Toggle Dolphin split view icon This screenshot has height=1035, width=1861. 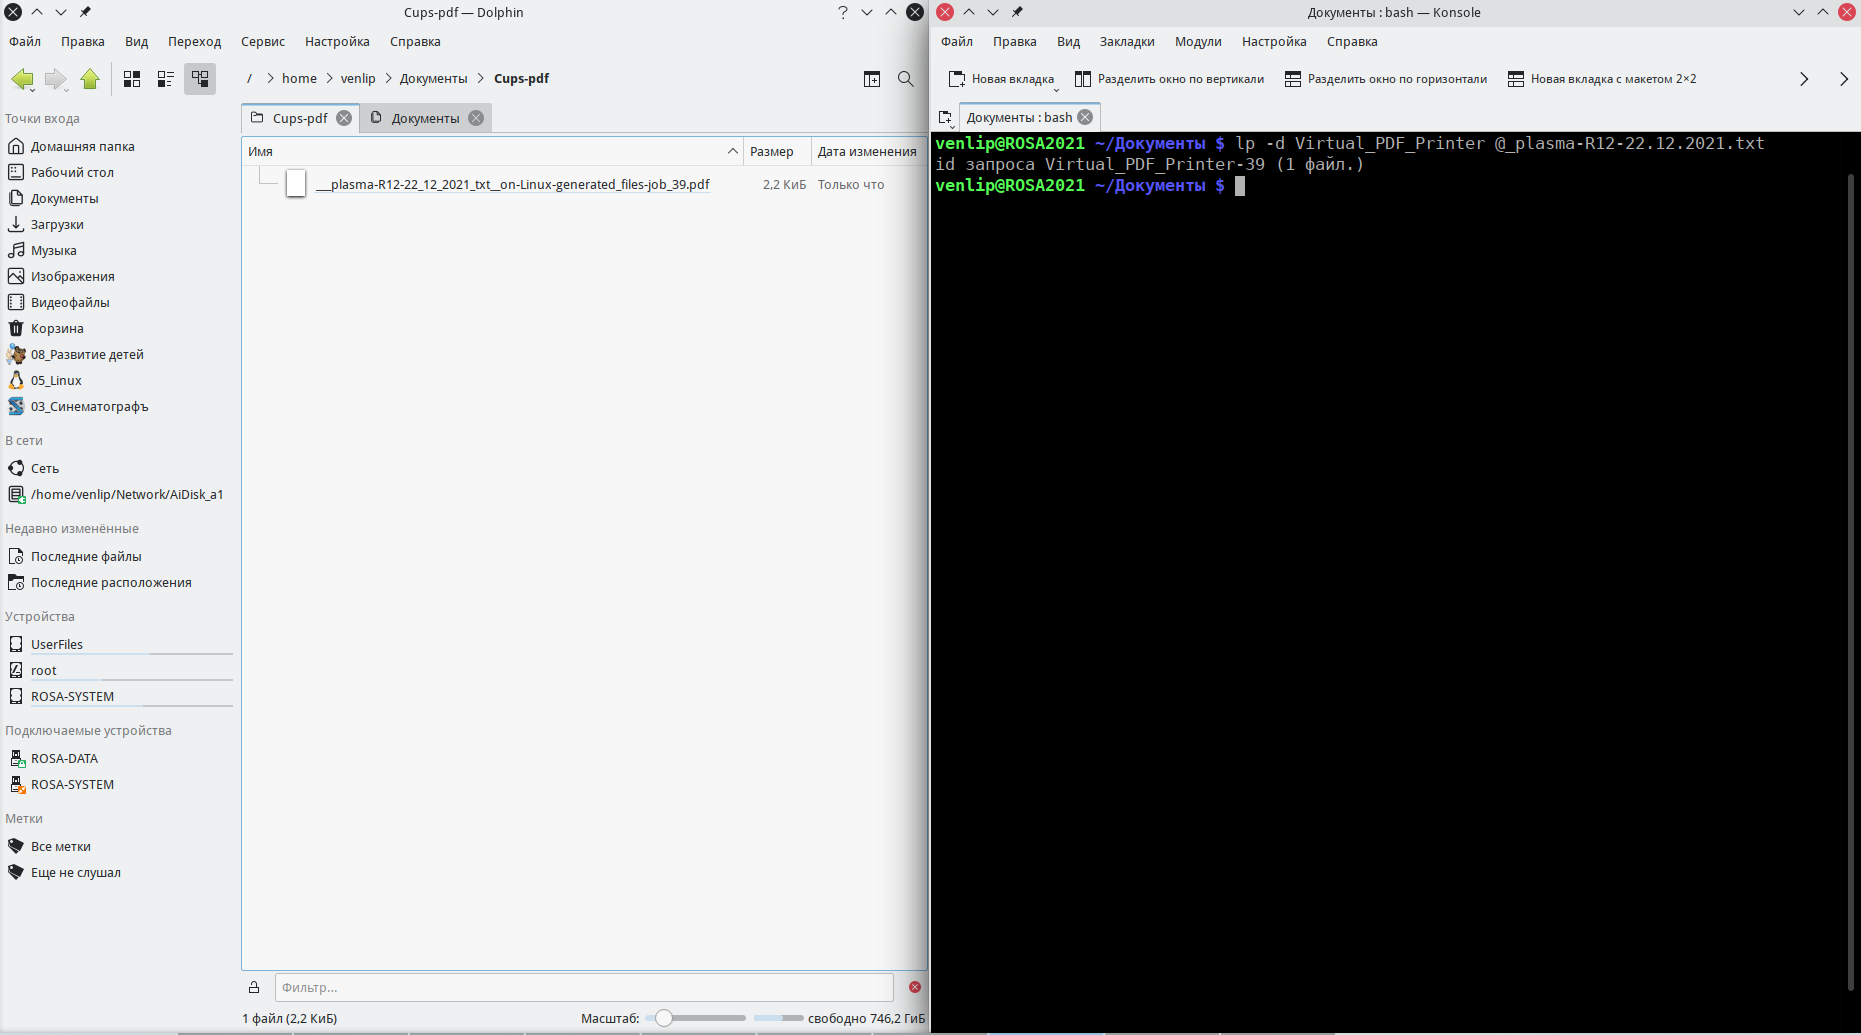[872, 79]
